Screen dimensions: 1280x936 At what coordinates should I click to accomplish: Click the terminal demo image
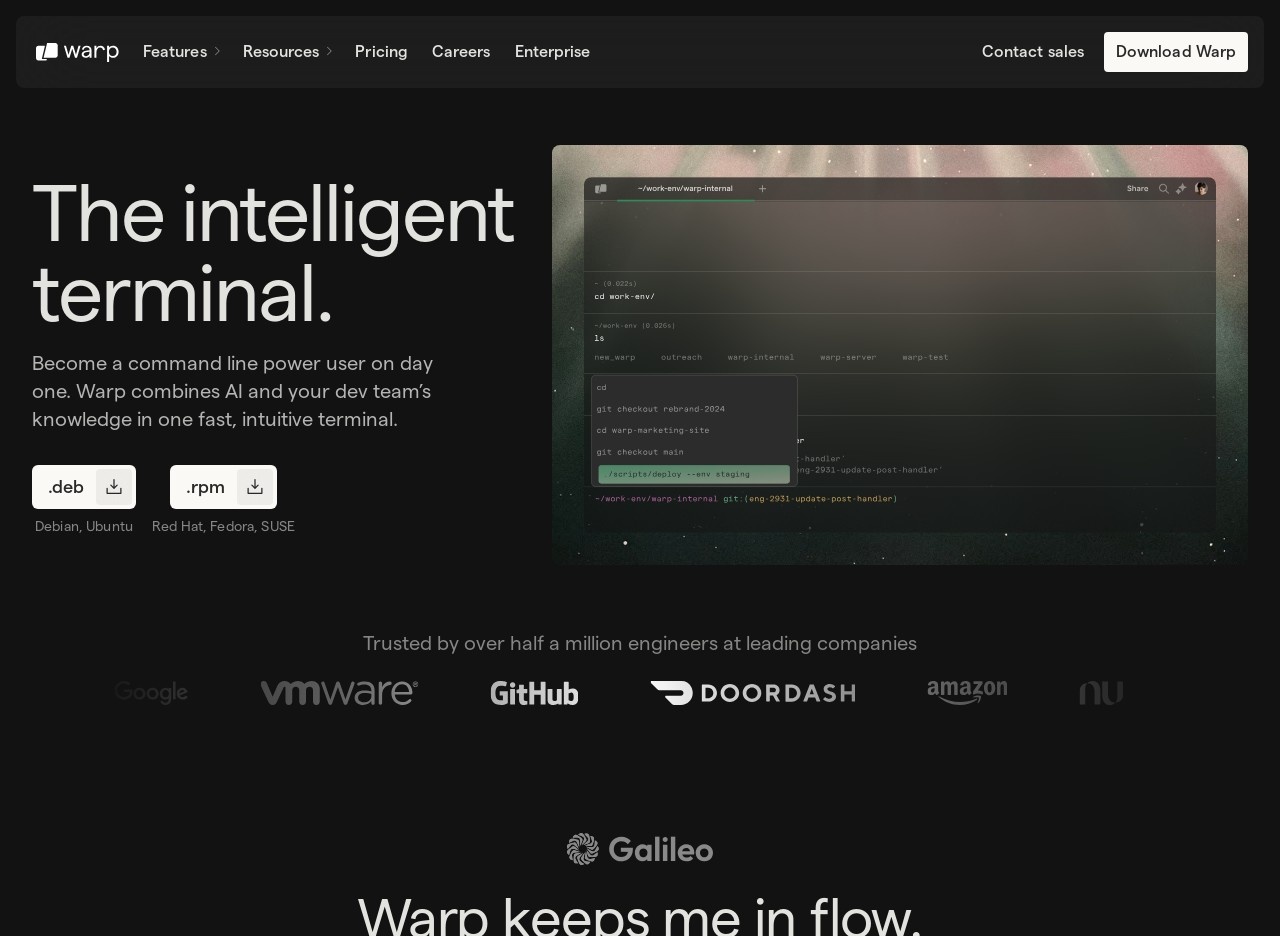tap(900, 355)
